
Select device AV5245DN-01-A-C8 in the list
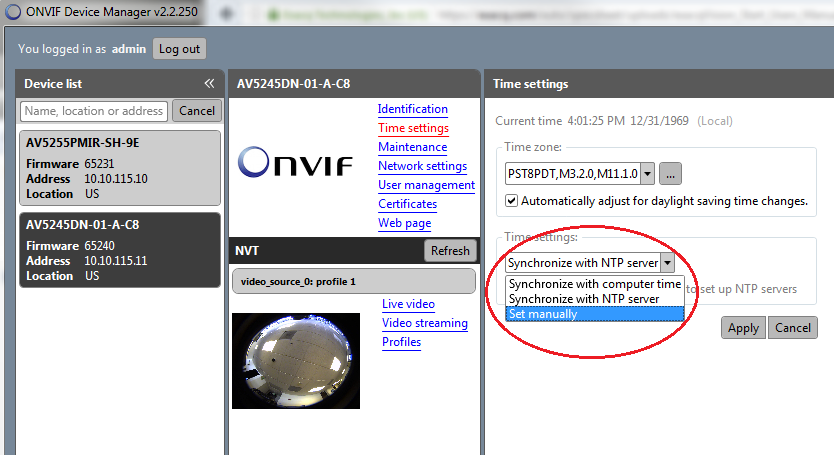tap(120, 250)
